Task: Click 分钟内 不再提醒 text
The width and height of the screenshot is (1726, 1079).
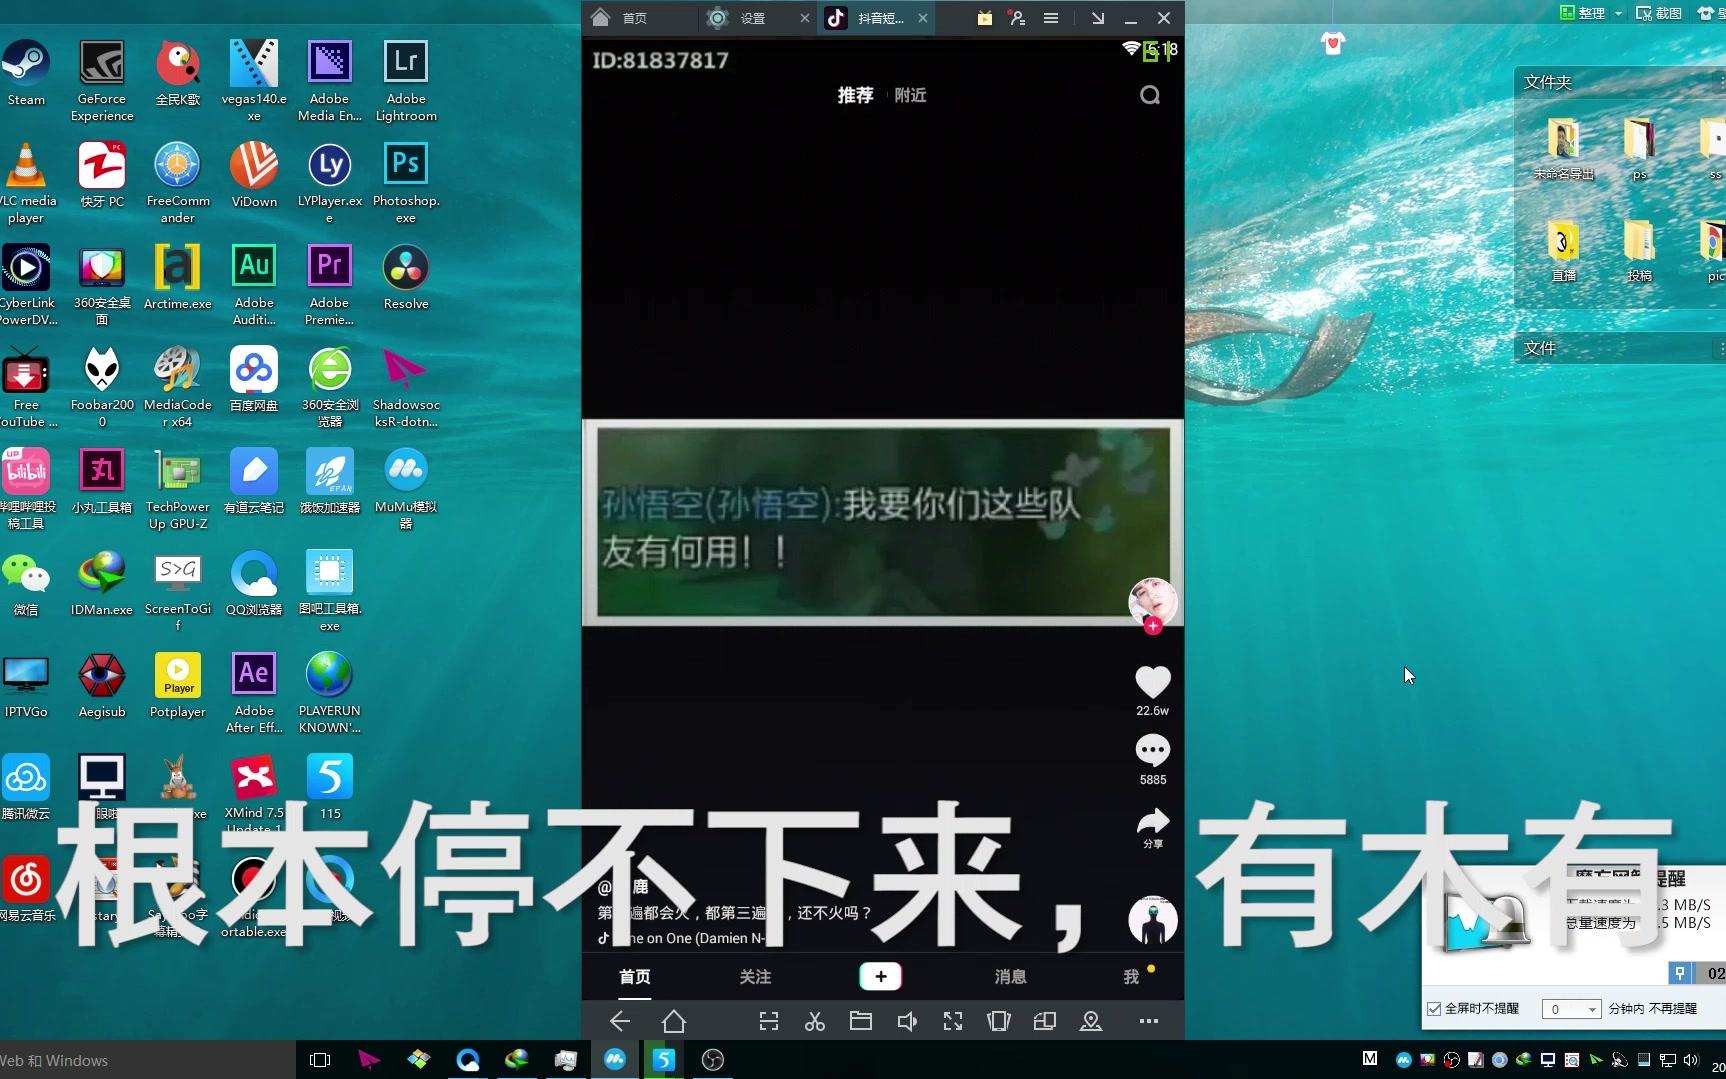Action: tap(1652, 1009)
